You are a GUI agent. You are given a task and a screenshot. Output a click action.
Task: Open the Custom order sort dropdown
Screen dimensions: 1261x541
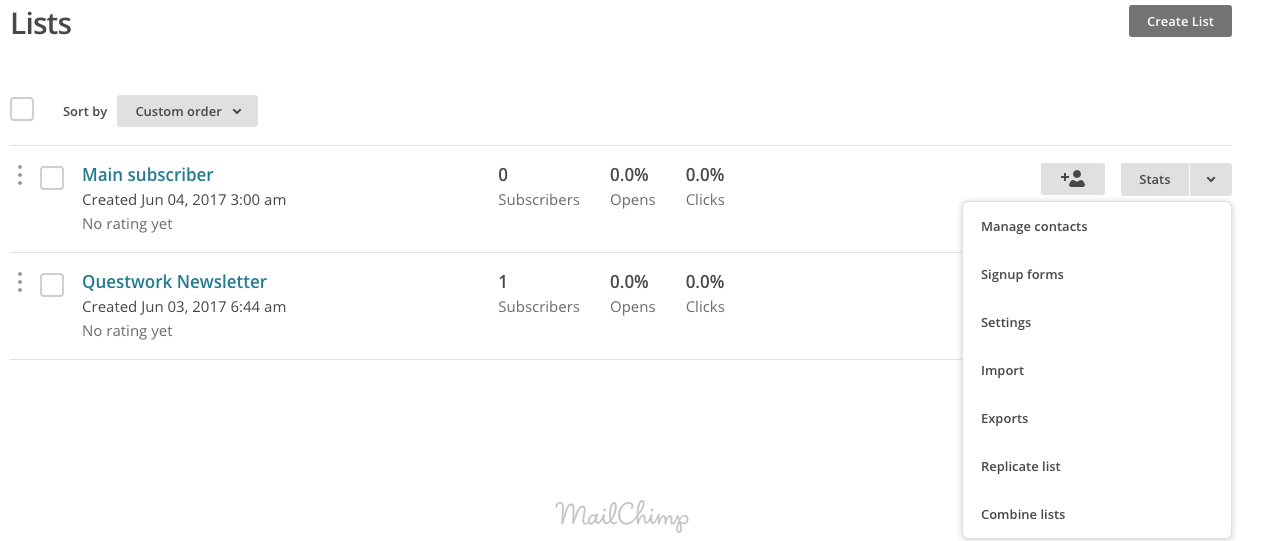point(187,111)
